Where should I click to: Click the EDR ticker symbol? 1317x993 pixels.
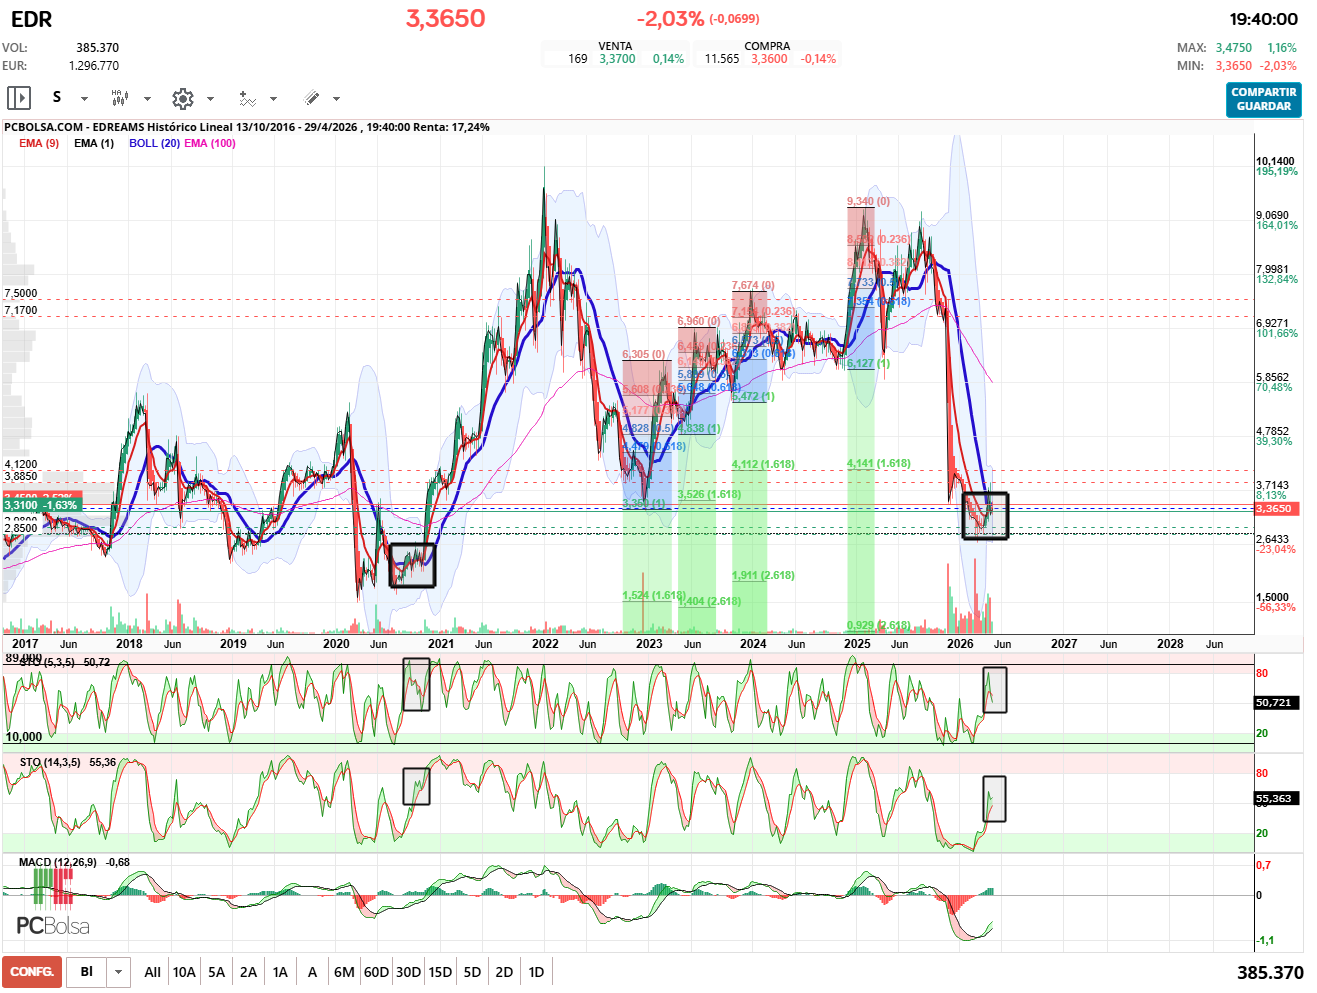(31, 19)
